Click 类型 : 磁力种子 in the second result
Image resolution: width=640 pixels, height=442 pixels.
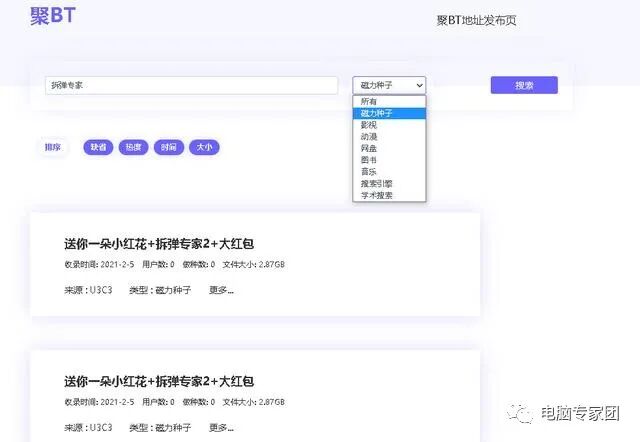click(160, 428)
